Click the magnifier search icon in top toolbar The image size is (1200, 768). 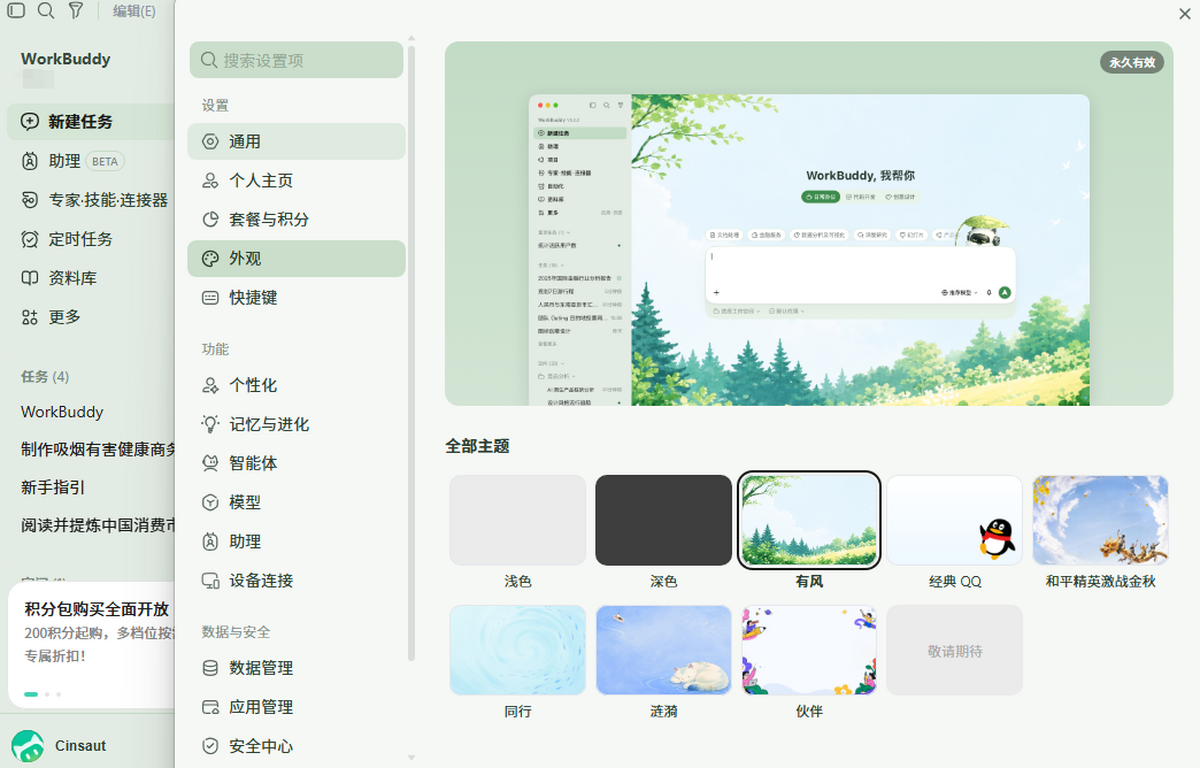[46, 11]
